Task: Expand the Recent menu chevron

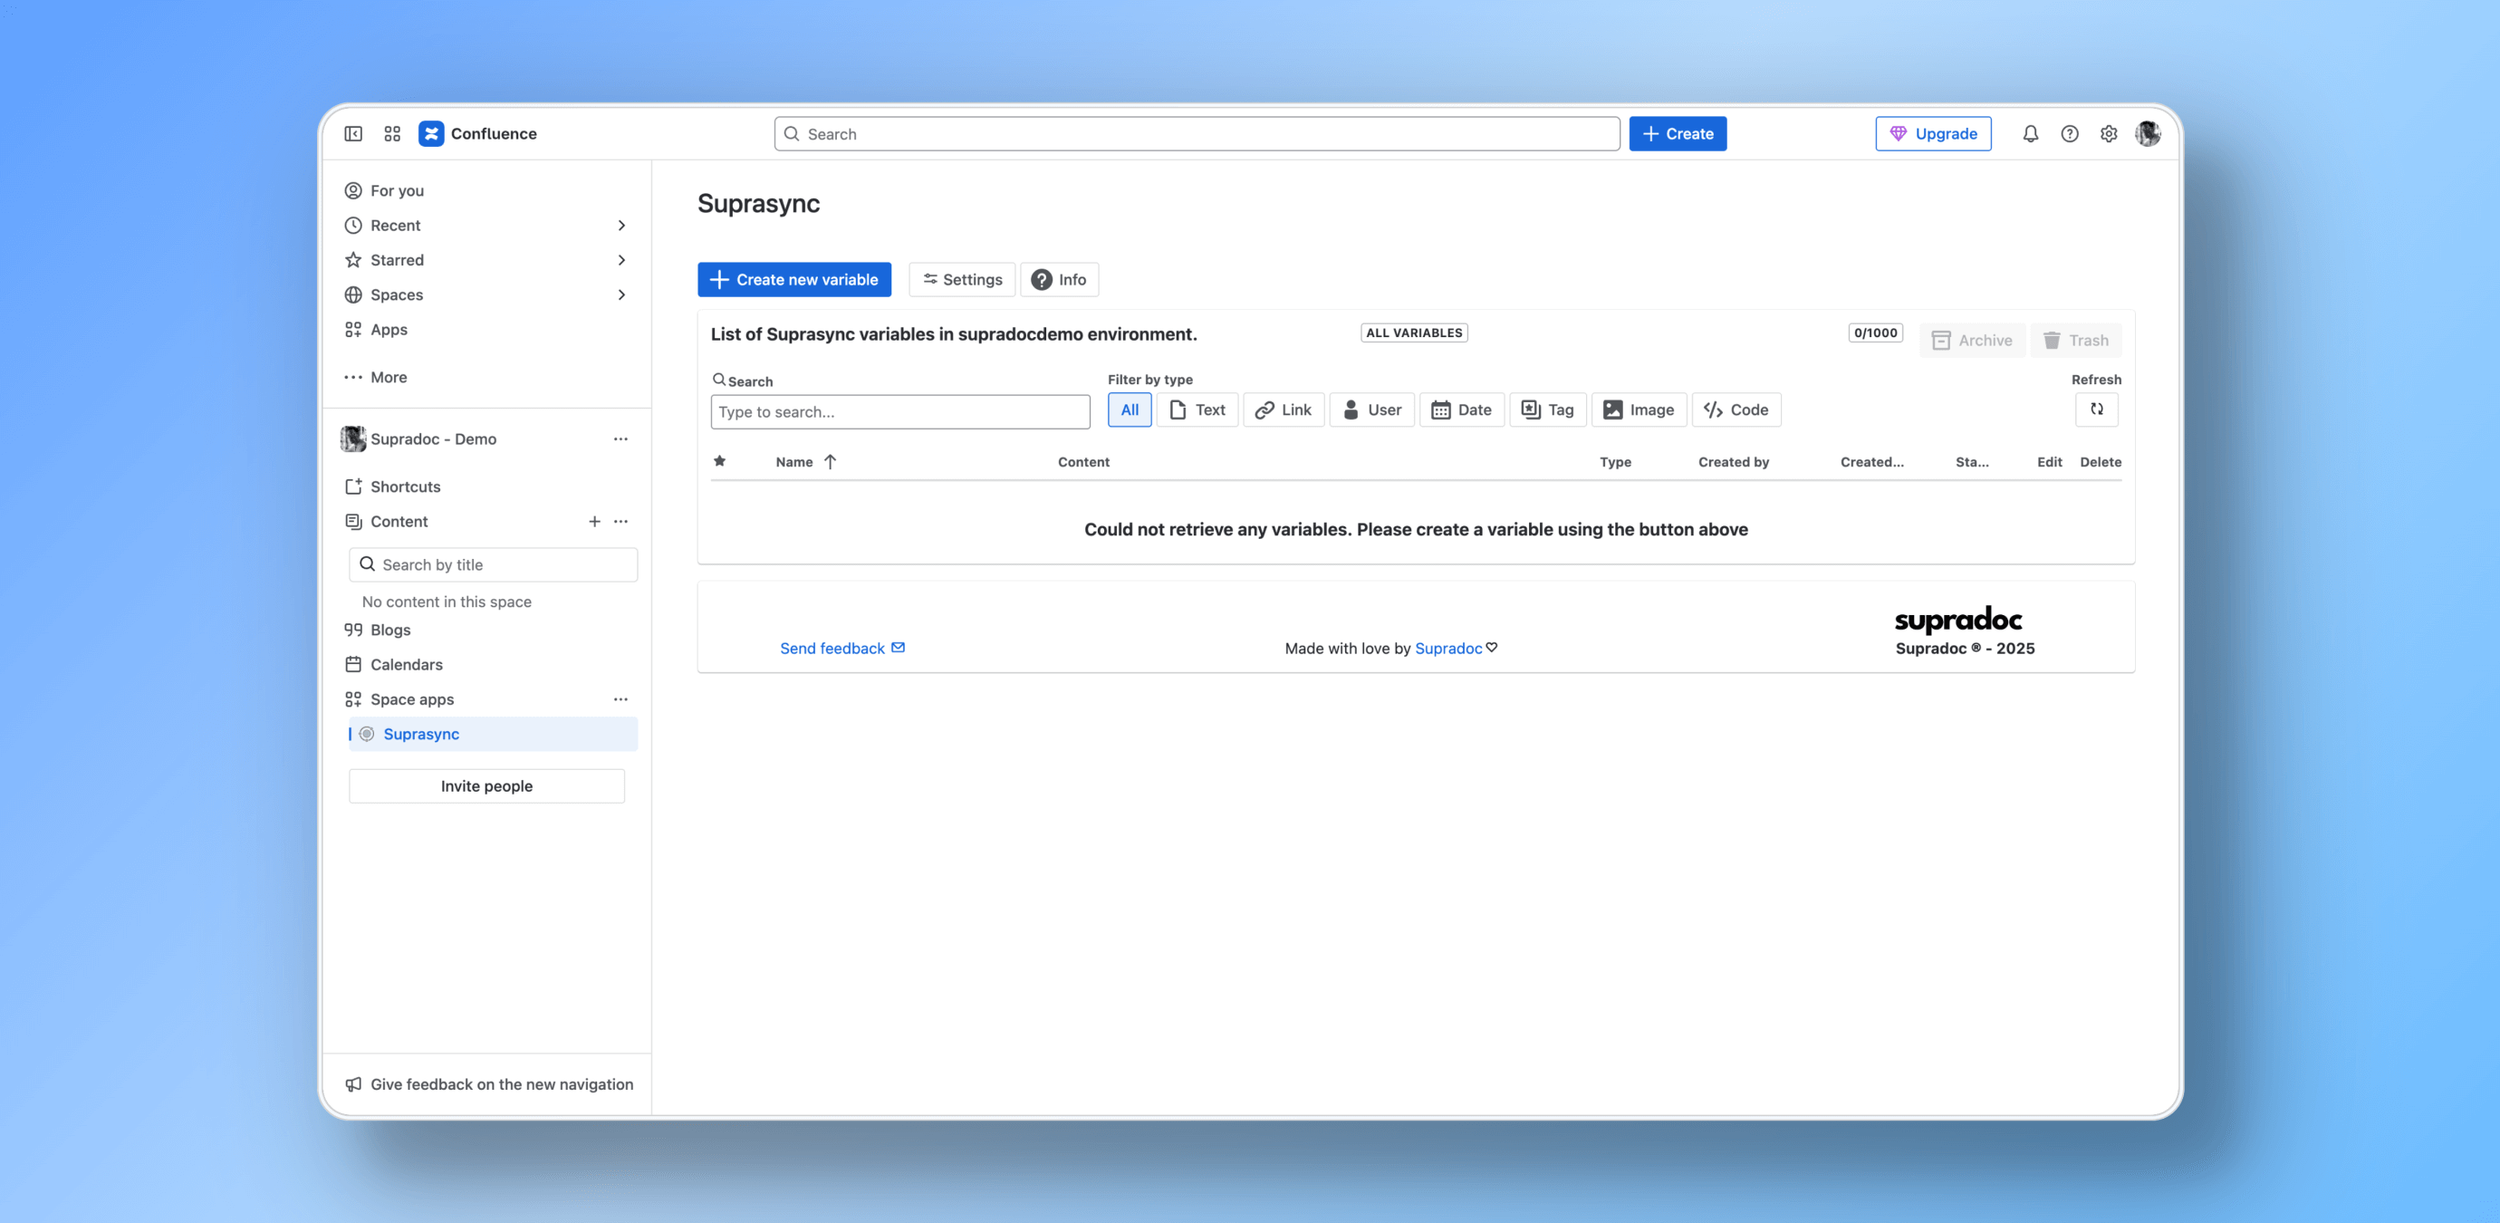Action: 621,225
